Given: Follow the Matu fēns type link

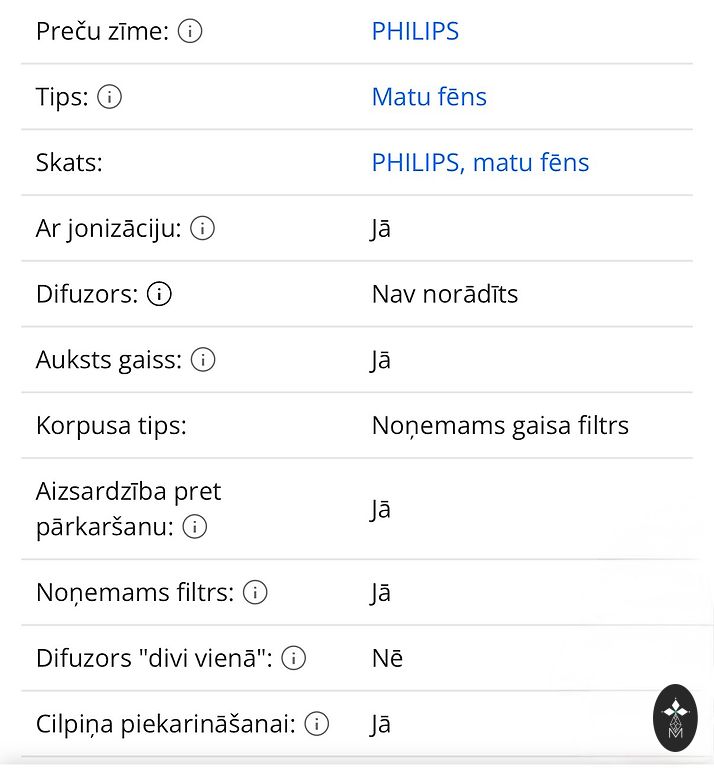Looking at the screenshot, I should click(x=429, y=97).
